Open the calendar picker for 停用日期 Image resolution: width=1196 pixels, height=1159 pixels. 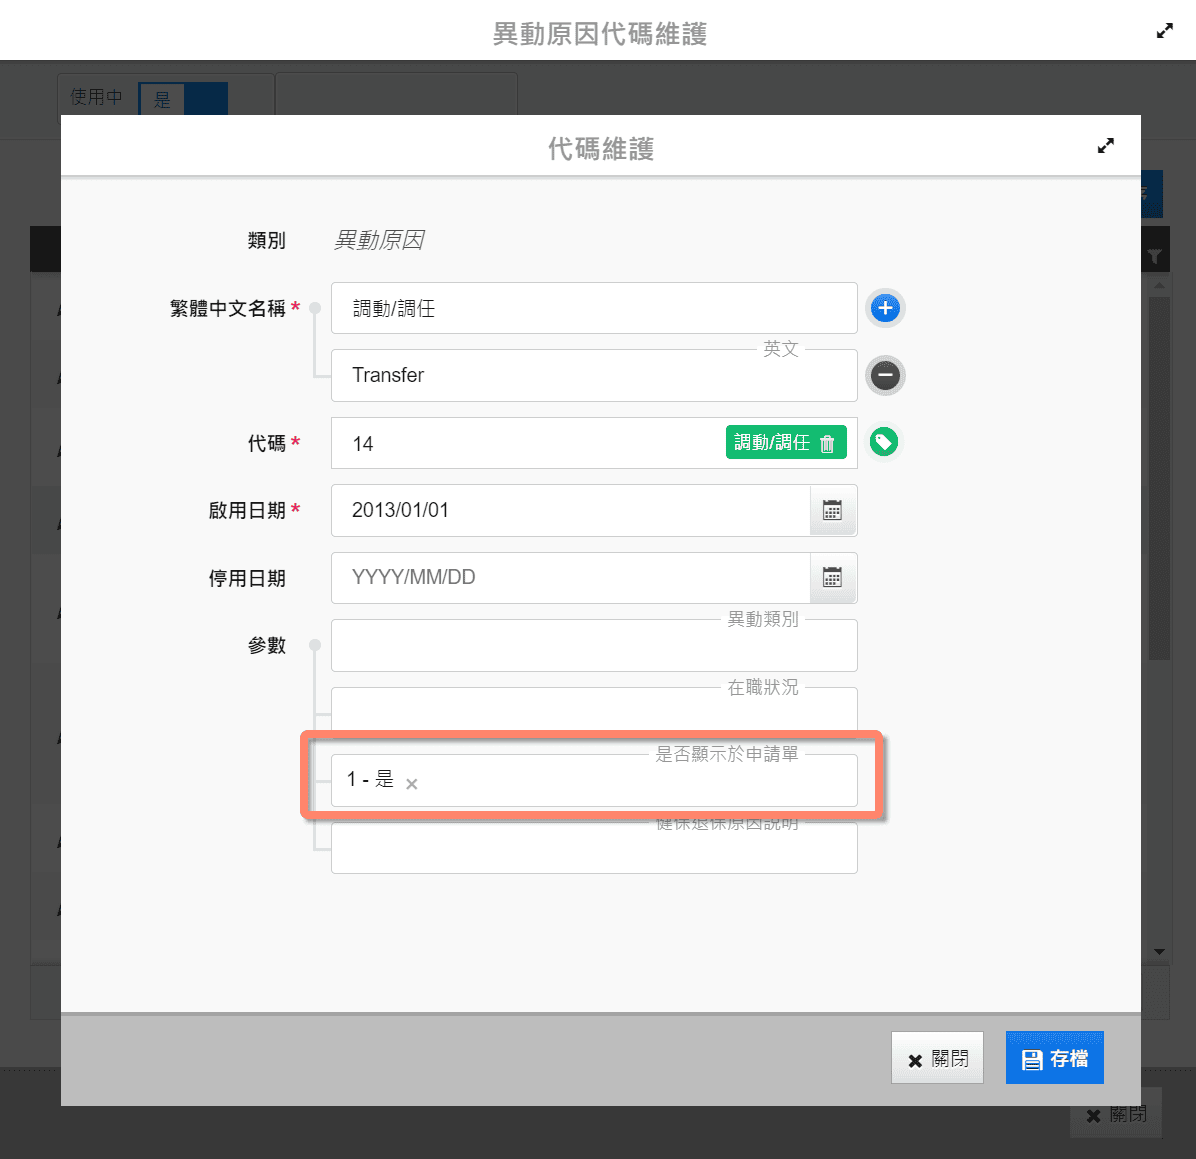(x=832, y=578)
